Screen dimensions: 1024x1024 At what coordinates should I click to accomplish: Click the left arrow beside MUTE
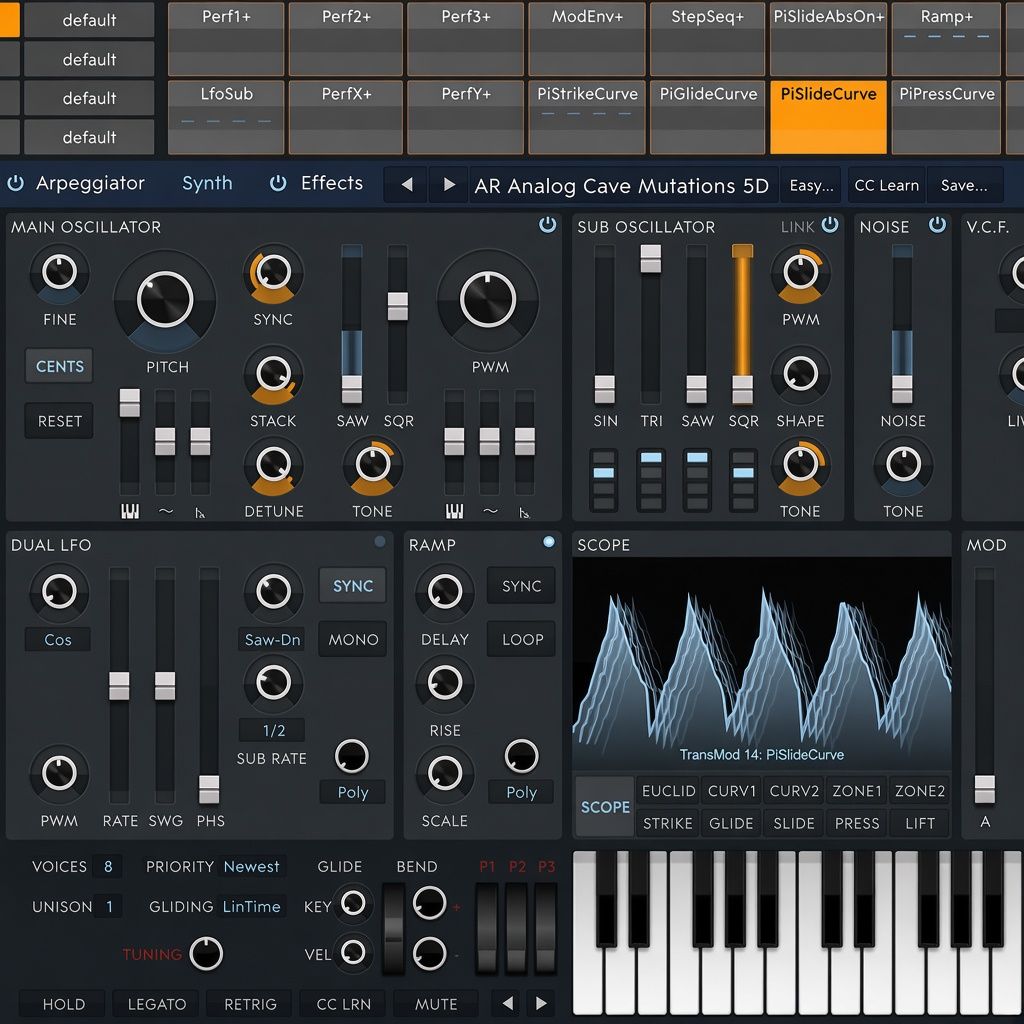click(x=507, y=1003)
